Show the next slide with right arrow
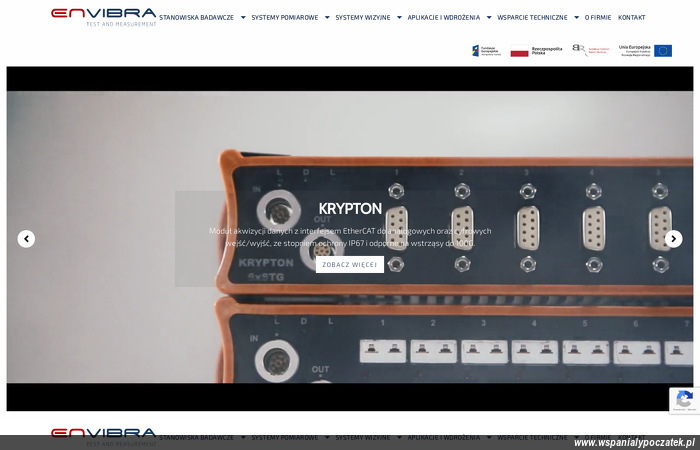Screen dimensions: 700x450 point(674,239)
